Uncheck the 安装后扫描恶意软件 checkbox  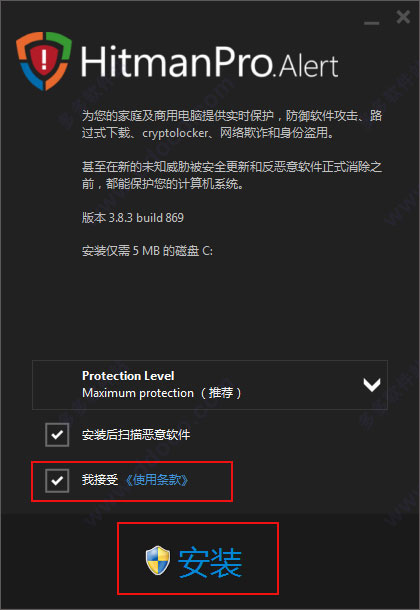(57, 435)
